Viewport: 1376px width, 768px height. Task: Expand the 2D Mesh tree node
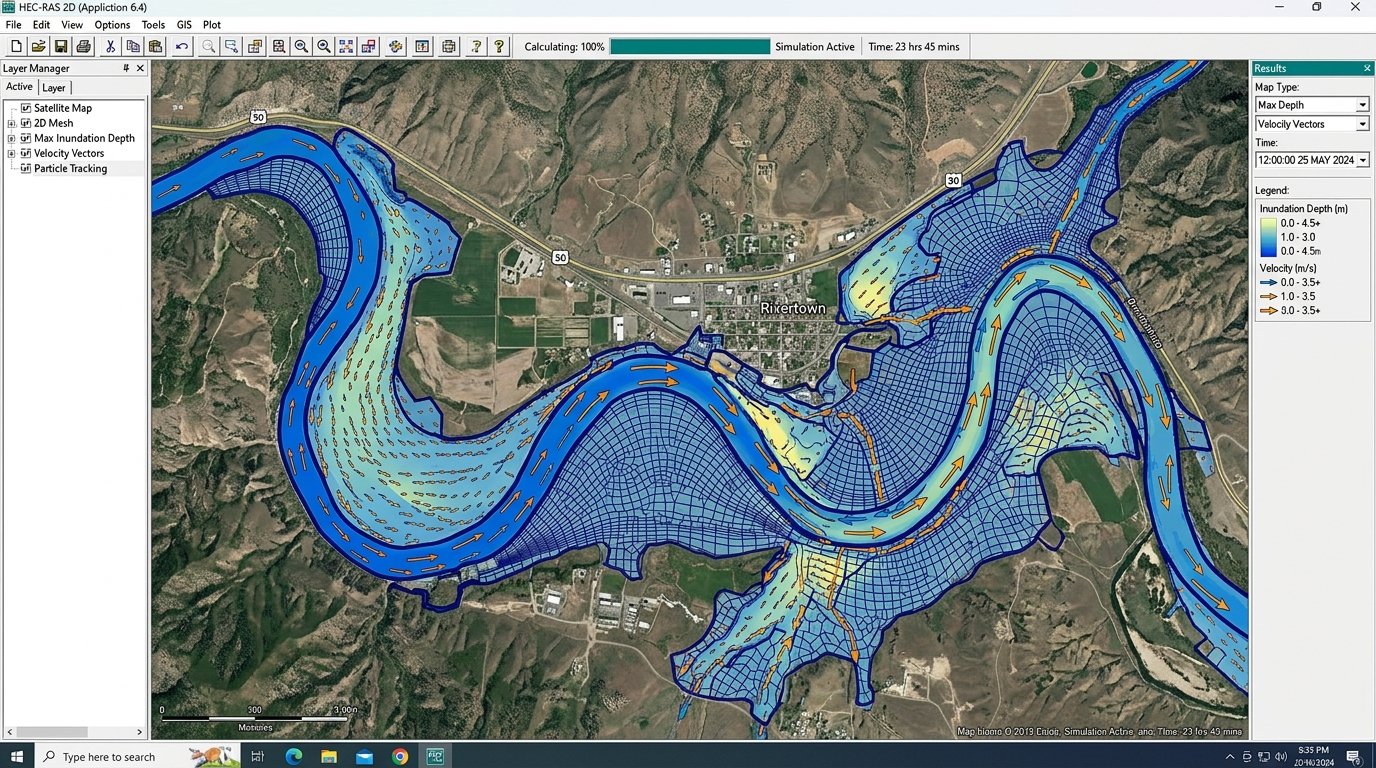(x=12, y=123)
